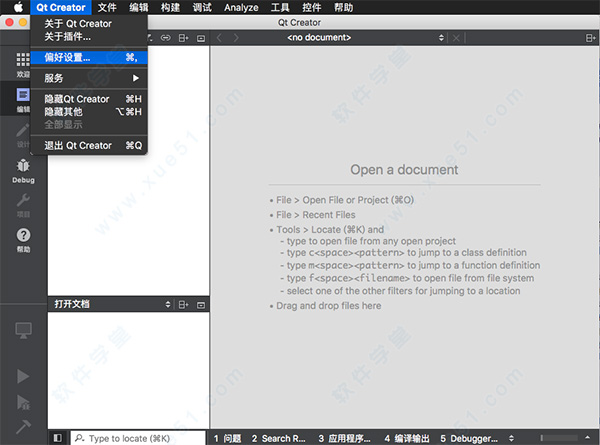Go forward in editor navigation history
This screenshot has height=445, width=600.
[236, 37]
